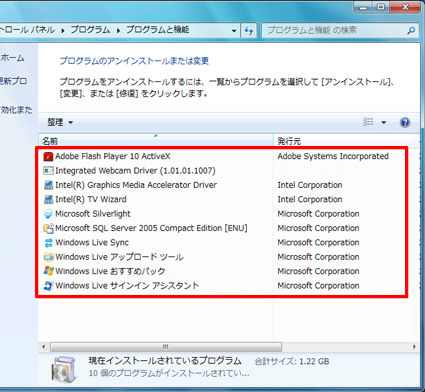Click the Microsoft SQL Server 2005 Compact icon
425x392 pixels.
(x=48, y=228)
